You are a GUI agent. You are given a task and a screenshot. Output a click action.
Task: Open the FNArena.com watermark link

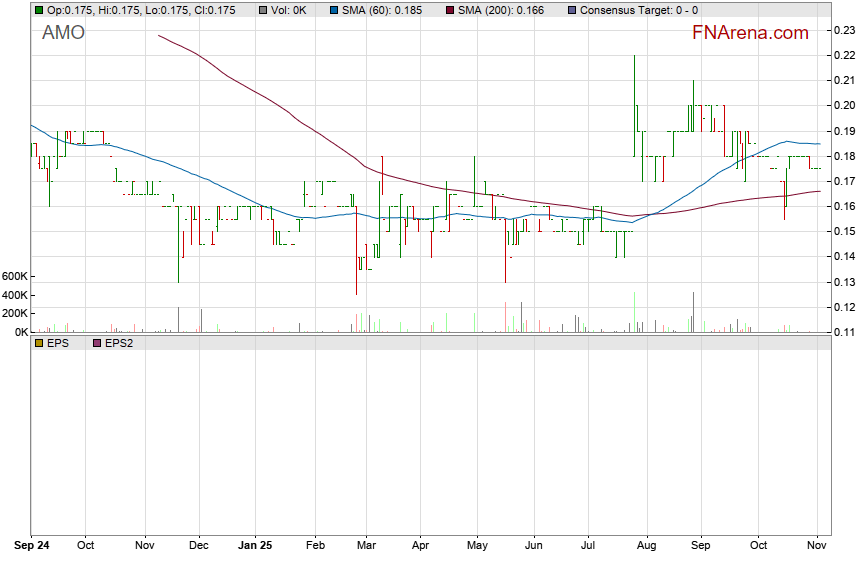750,33
